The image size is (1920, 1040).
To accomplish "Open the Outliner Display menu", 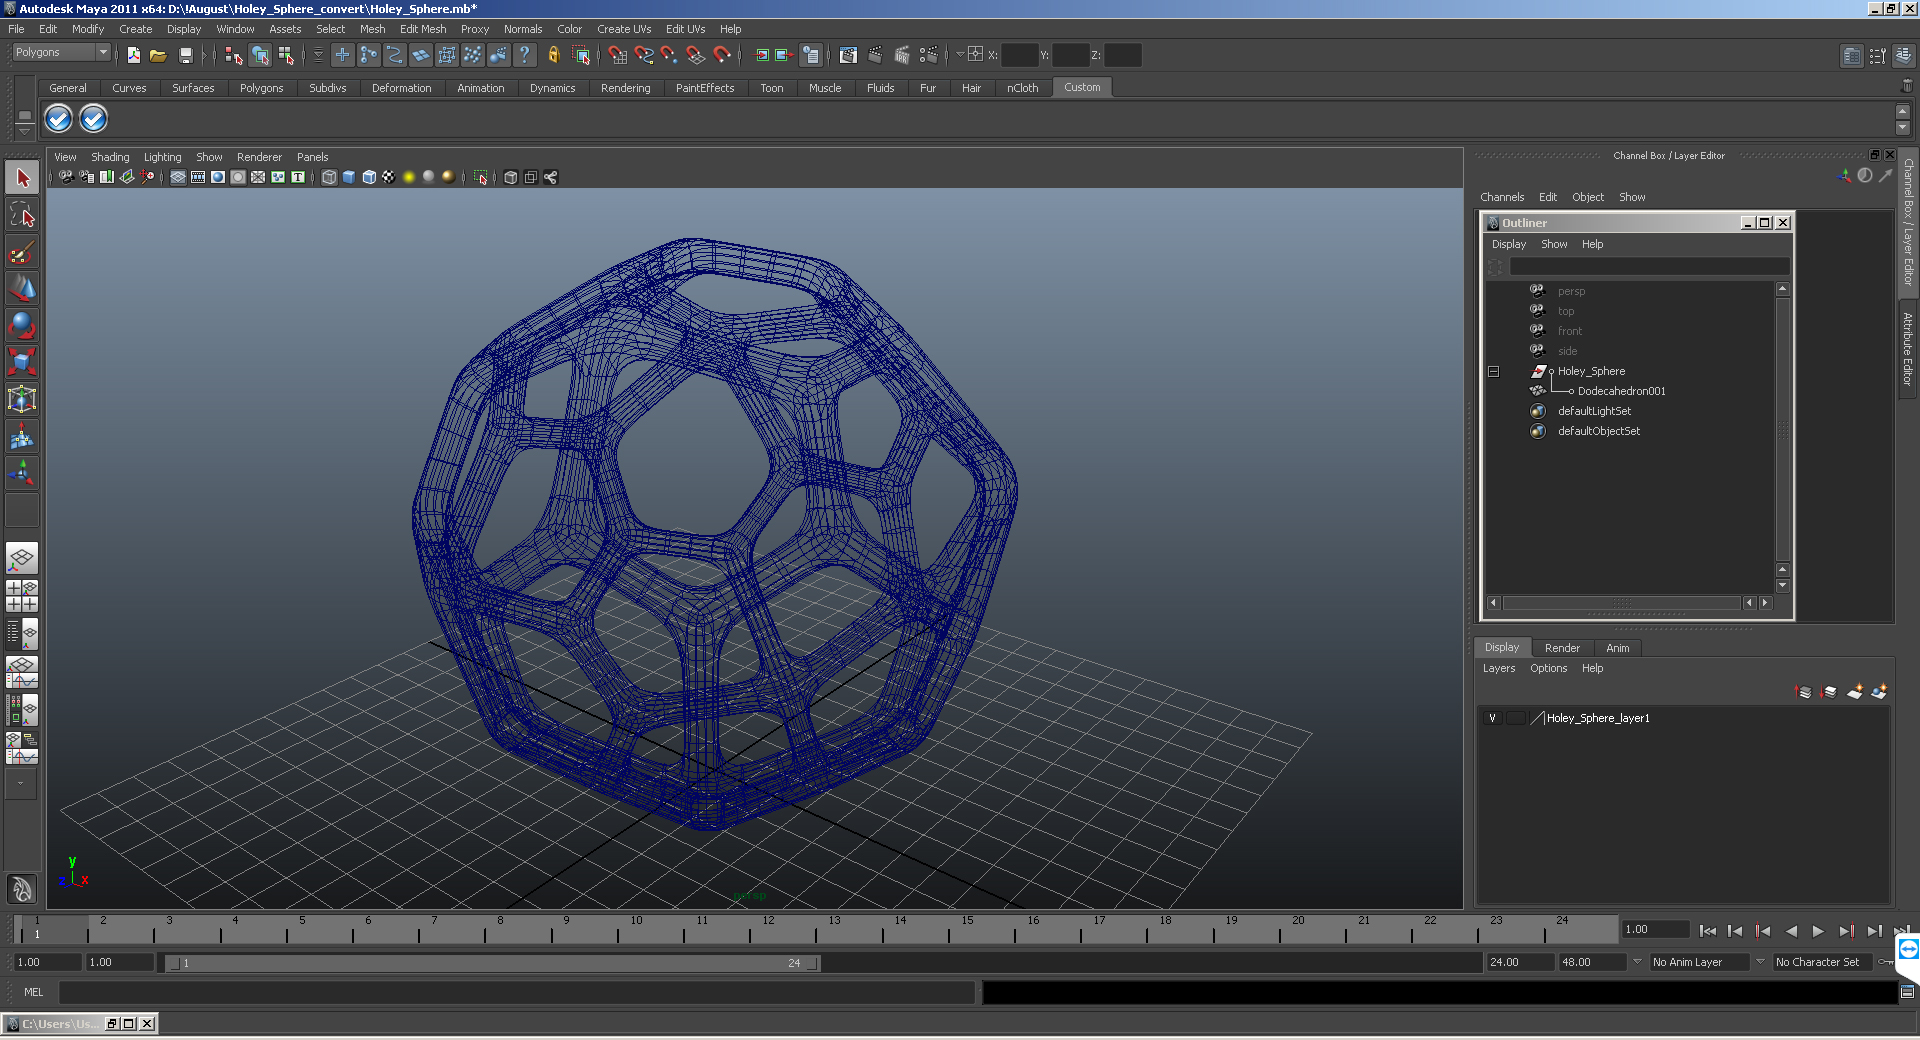I will (1508, 244).
